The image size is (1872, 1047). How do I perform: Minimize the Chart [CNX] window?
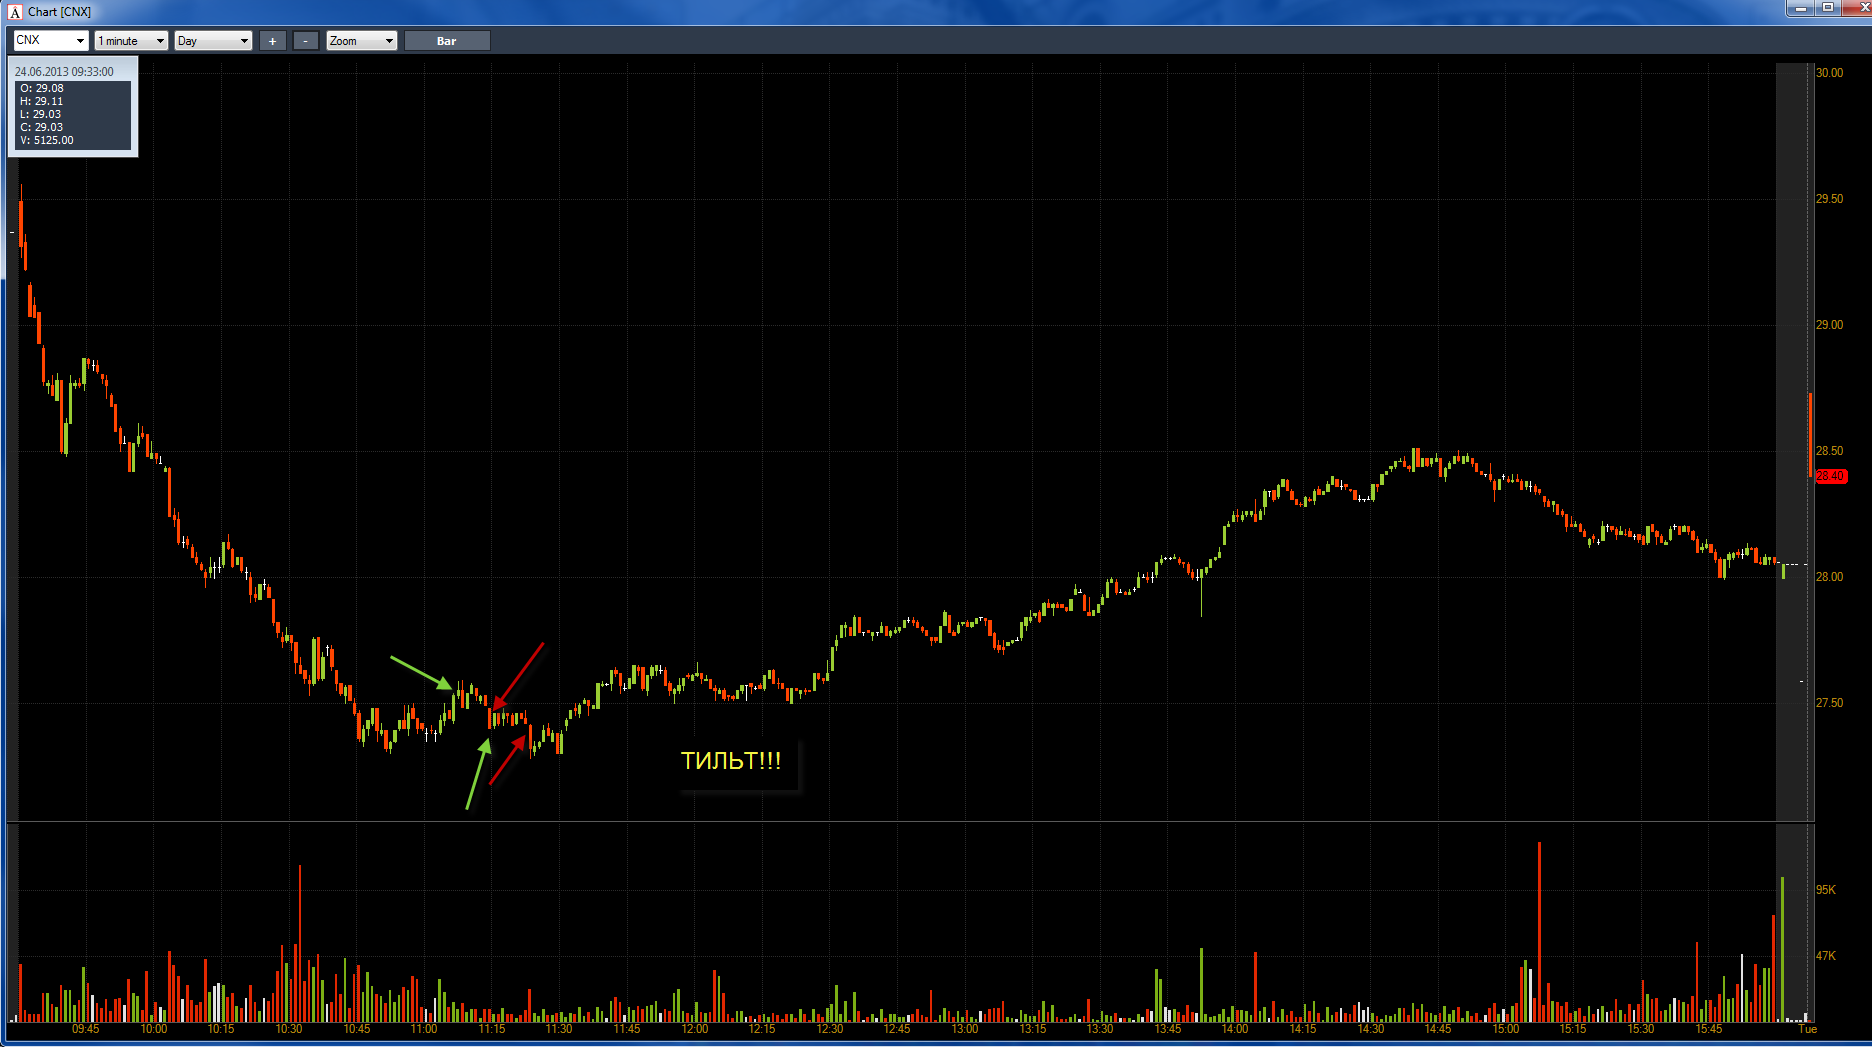pyautogui.click(x=1801, y=8)
